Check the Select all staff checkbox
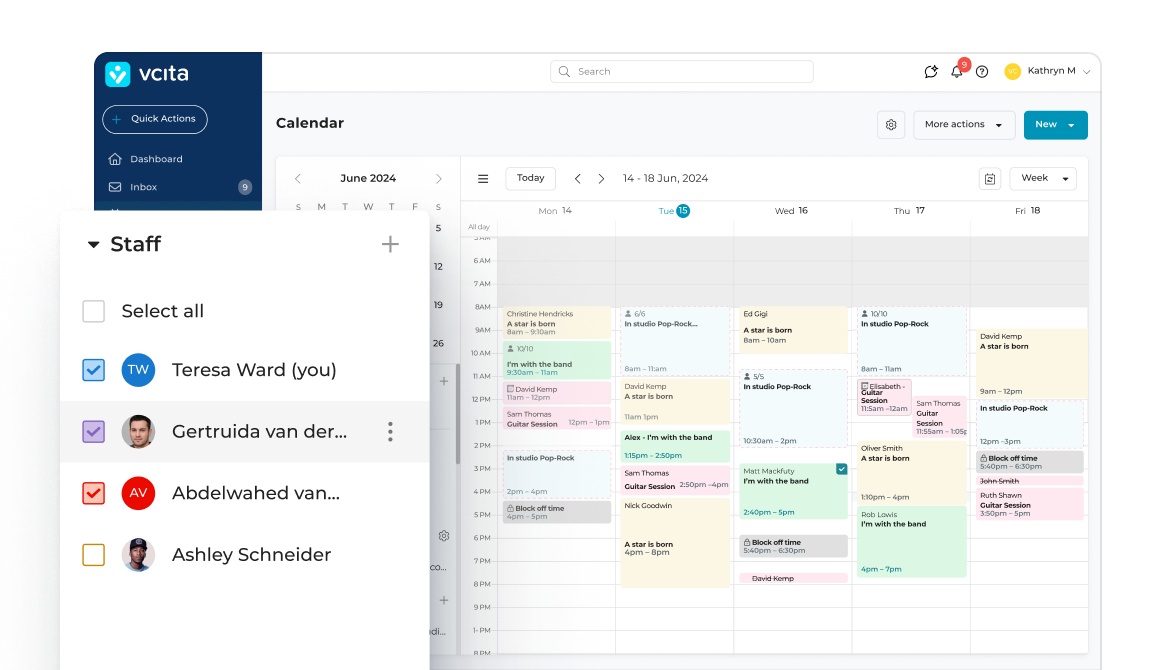The width and height of the screenshot is (1160, 670). 93,311
